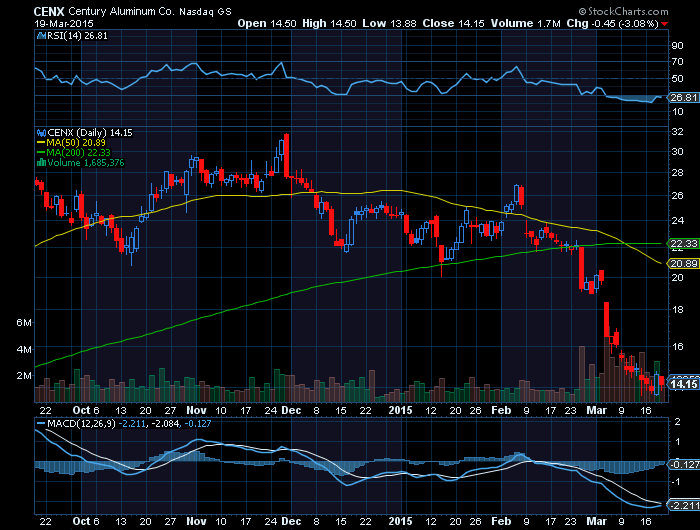700x530 pixels.
Task: Click the 26.81 RSI value tag on right axis
Action: click(683, 97)
